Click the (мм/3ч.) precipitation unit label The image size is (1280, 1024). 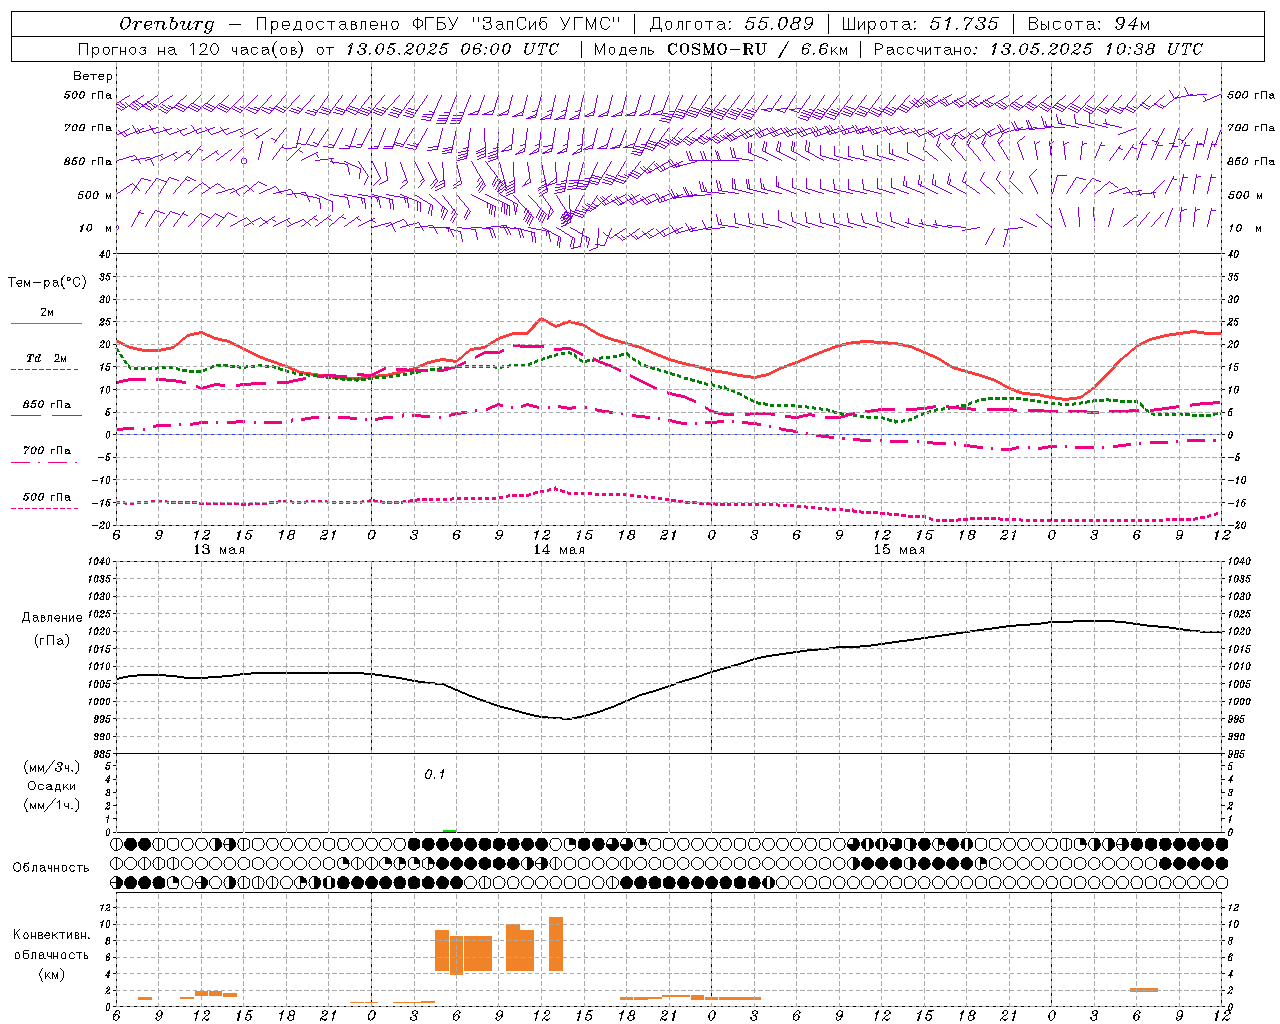tap(51, 767)
